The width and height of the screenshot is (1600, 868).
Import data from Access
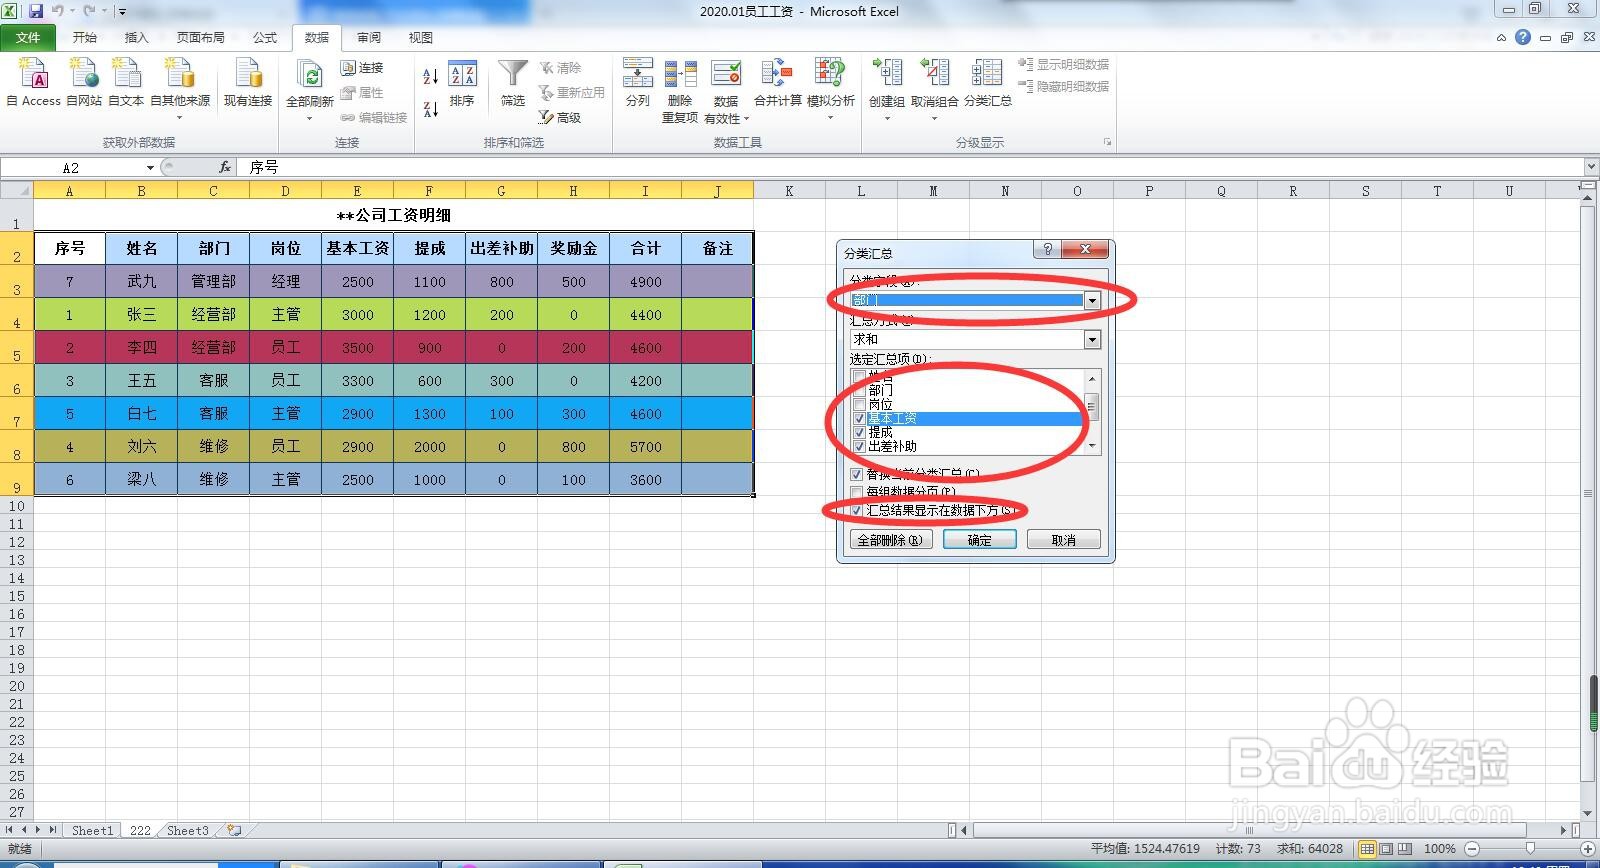point(33,82)
